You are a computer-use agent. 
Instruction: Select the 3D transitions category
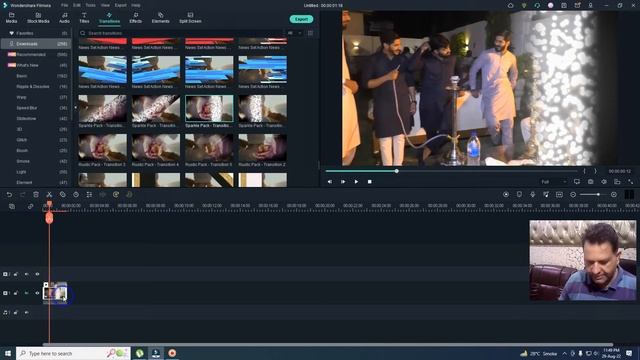[36, 129]
